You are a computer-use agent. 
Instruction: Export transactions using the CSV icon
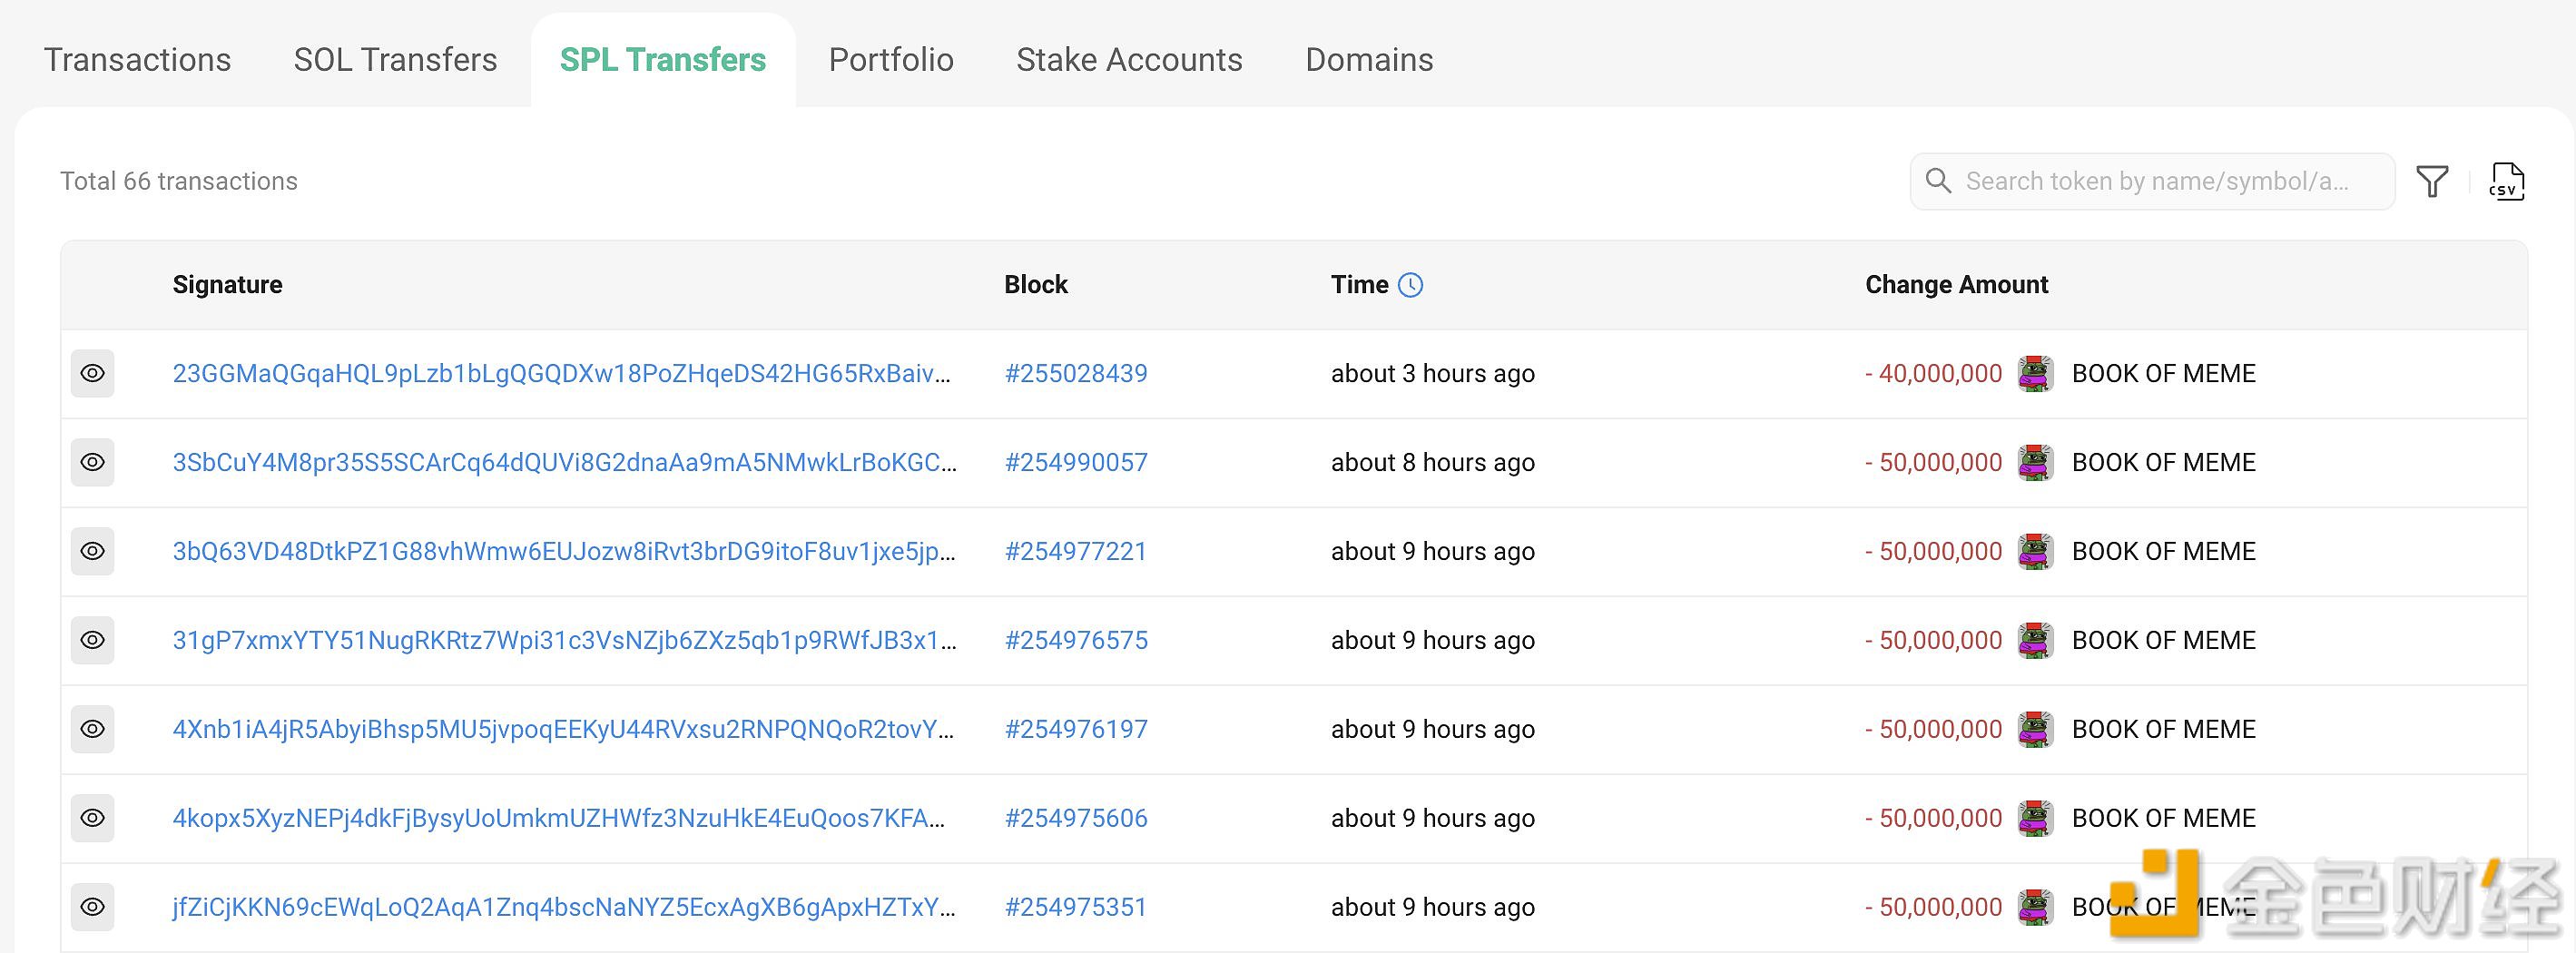[2506, 181]
